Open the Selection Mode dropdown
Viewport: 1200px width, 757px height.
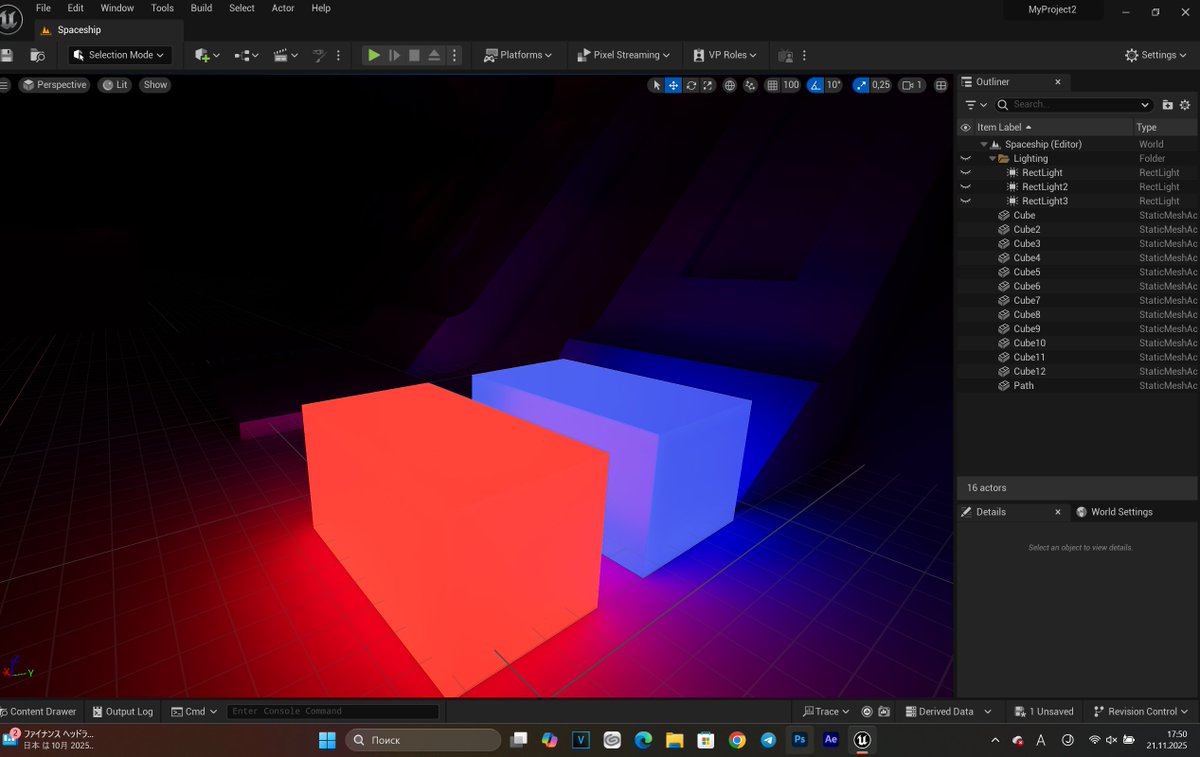(x=120, y=55)
